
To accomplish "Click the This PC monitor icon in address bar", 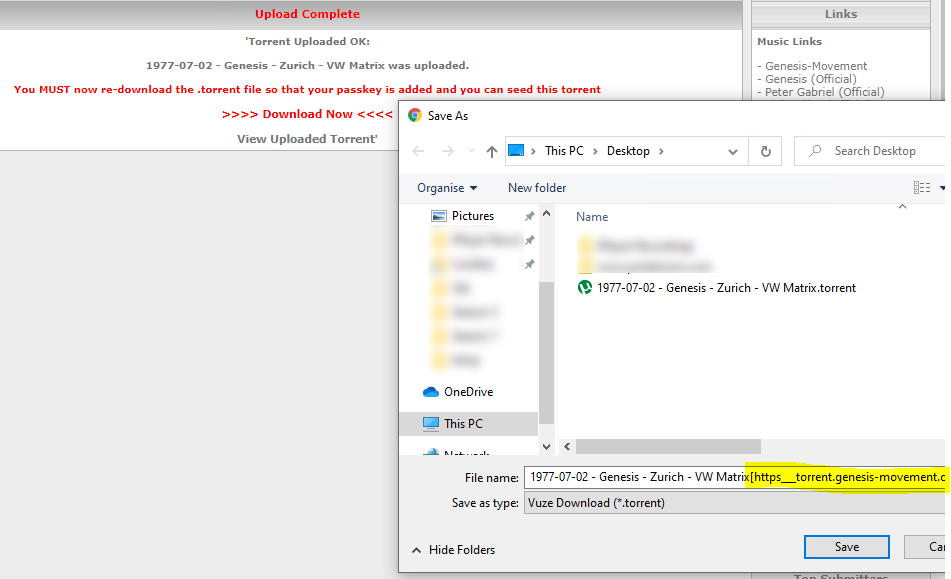I will pos(516,150).
